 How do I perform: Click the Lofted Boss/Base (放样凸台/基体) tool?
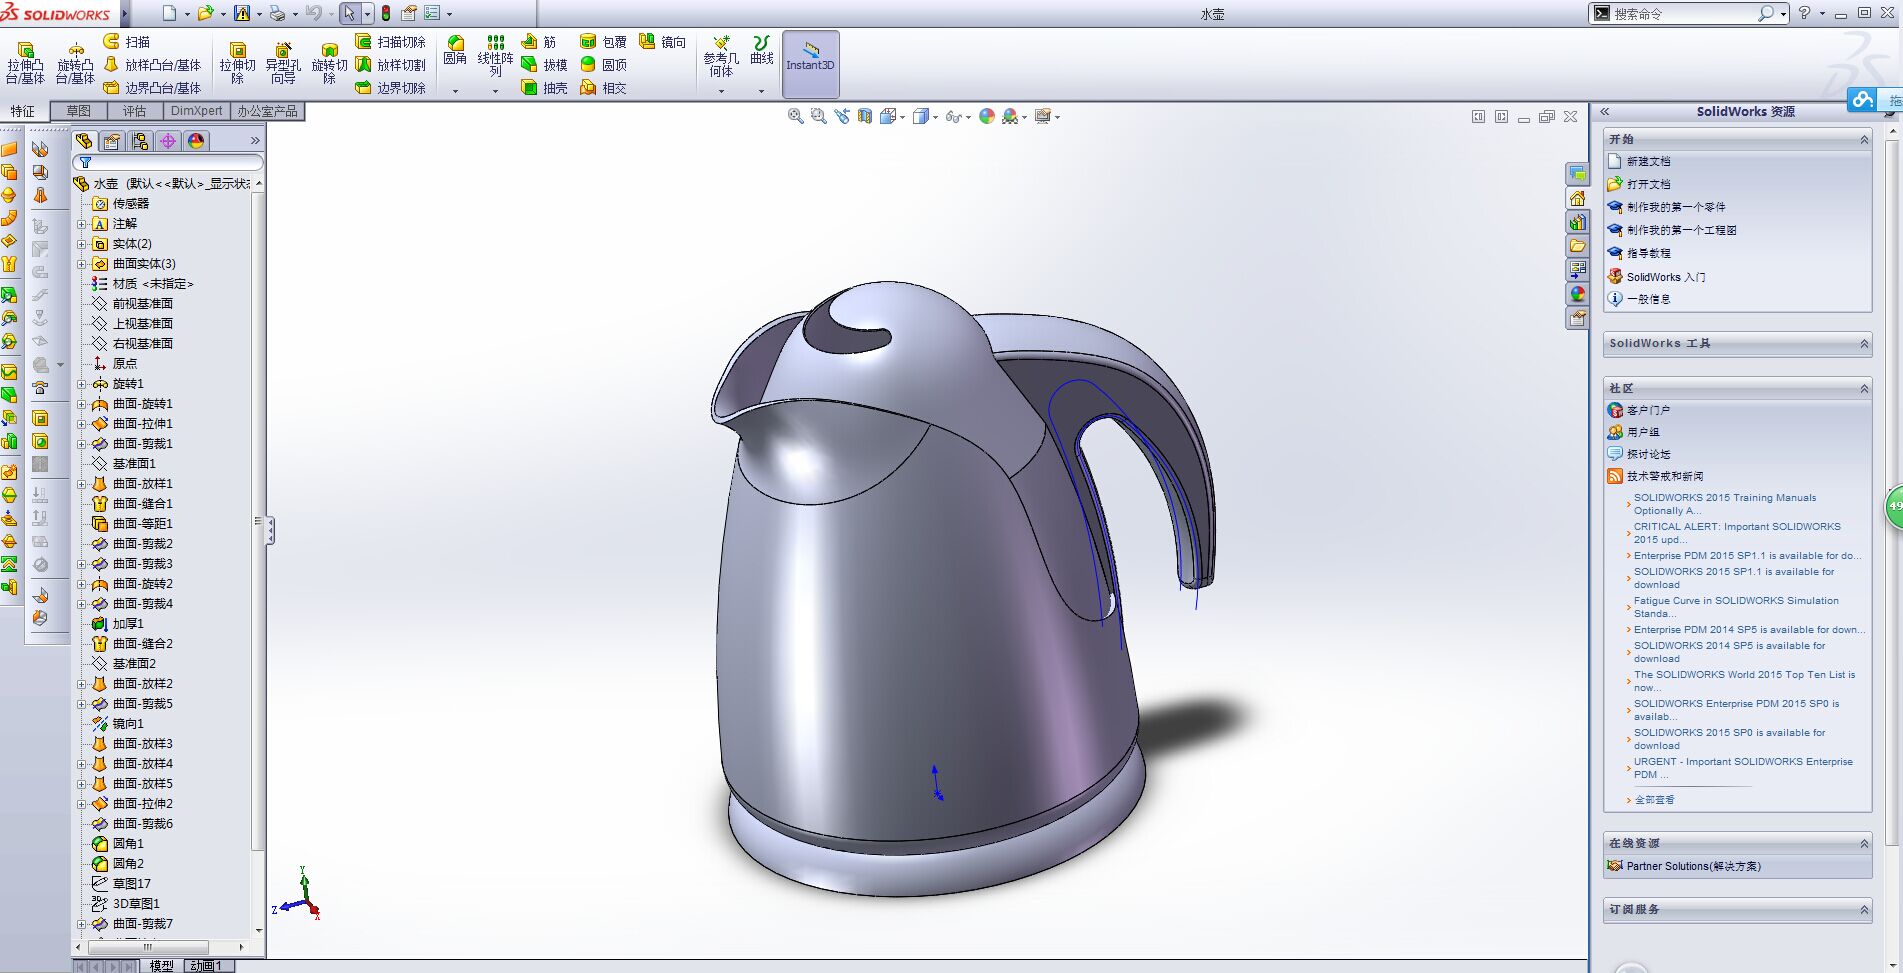pos(152,65)
